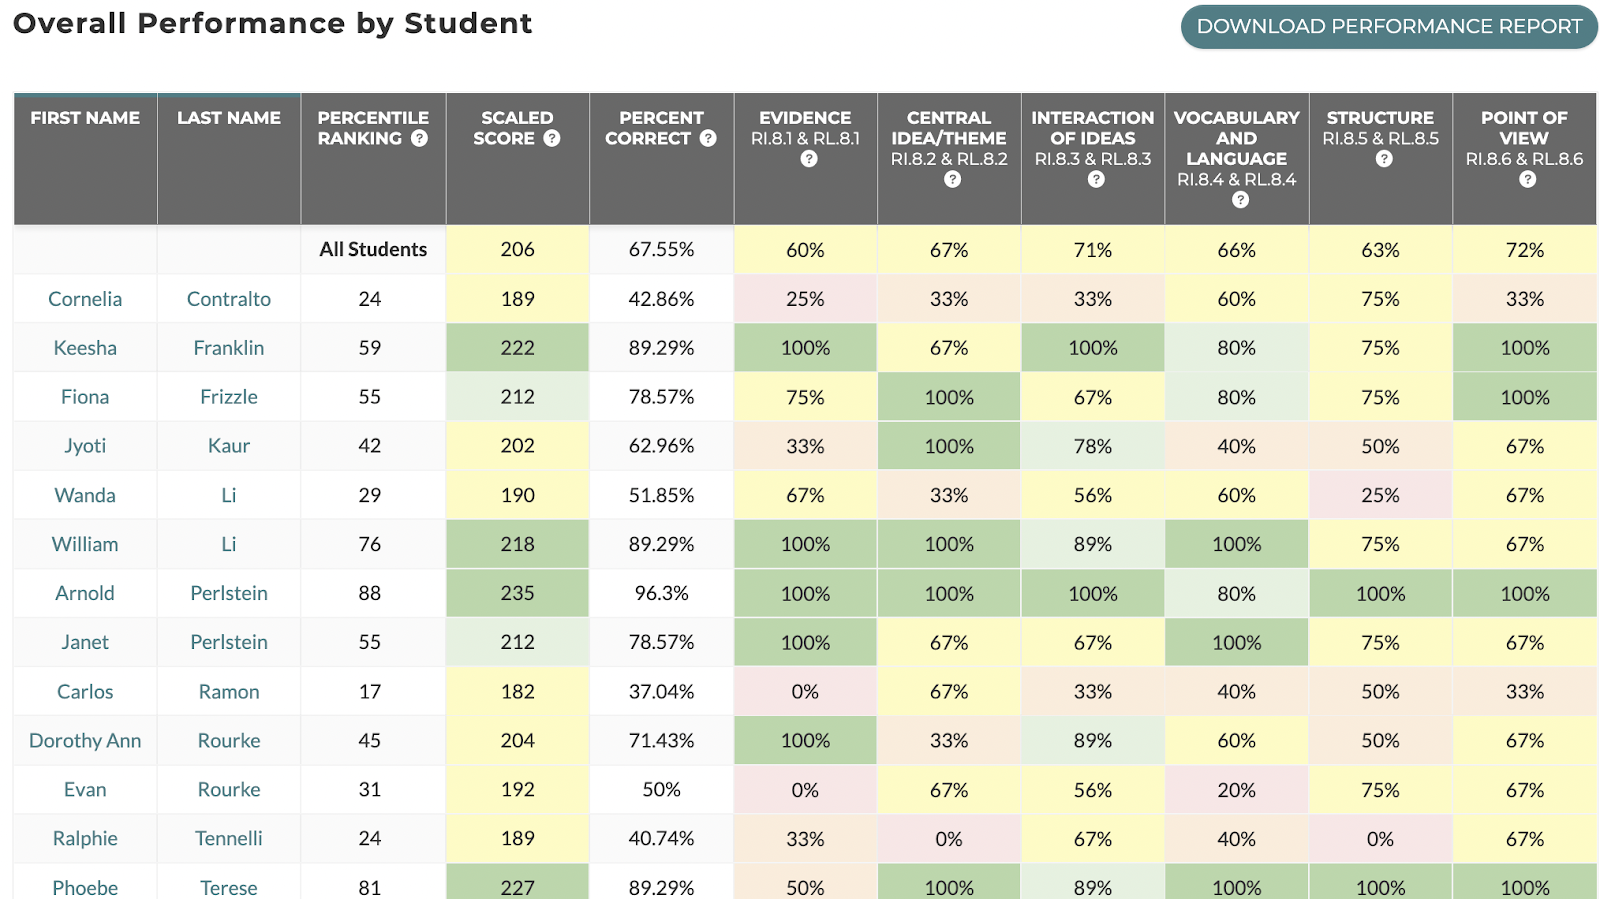Open Vocabulary and Language help icon
1600x899 pixels.
tap(1240, 200)
